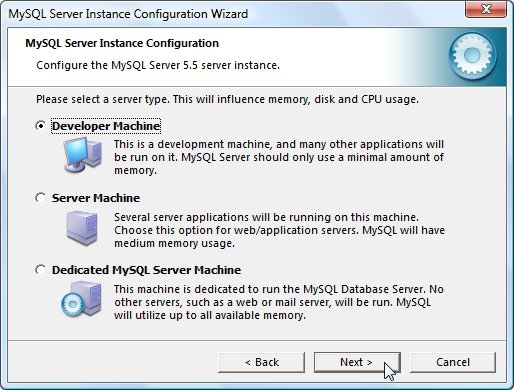Click the bold MySQL Server Instance Configuration heading
Viewport: 514px width, 390px height.
coord(122,43)
